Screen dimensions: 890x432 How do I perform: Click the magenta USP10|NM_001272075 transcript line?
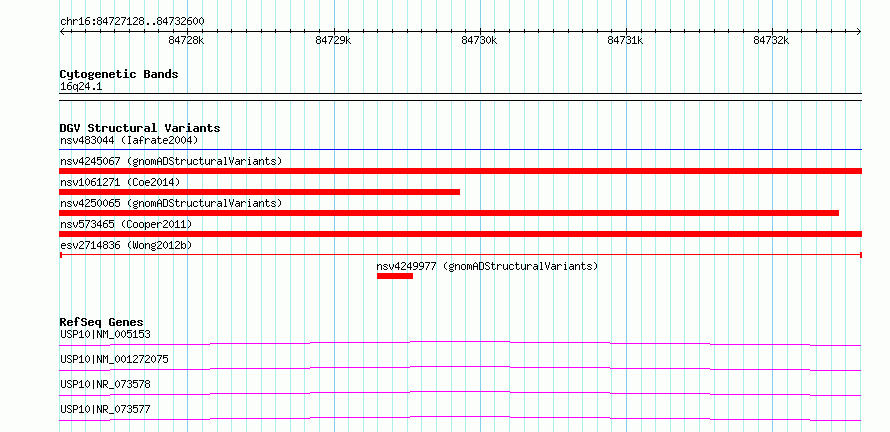(460, 368)
